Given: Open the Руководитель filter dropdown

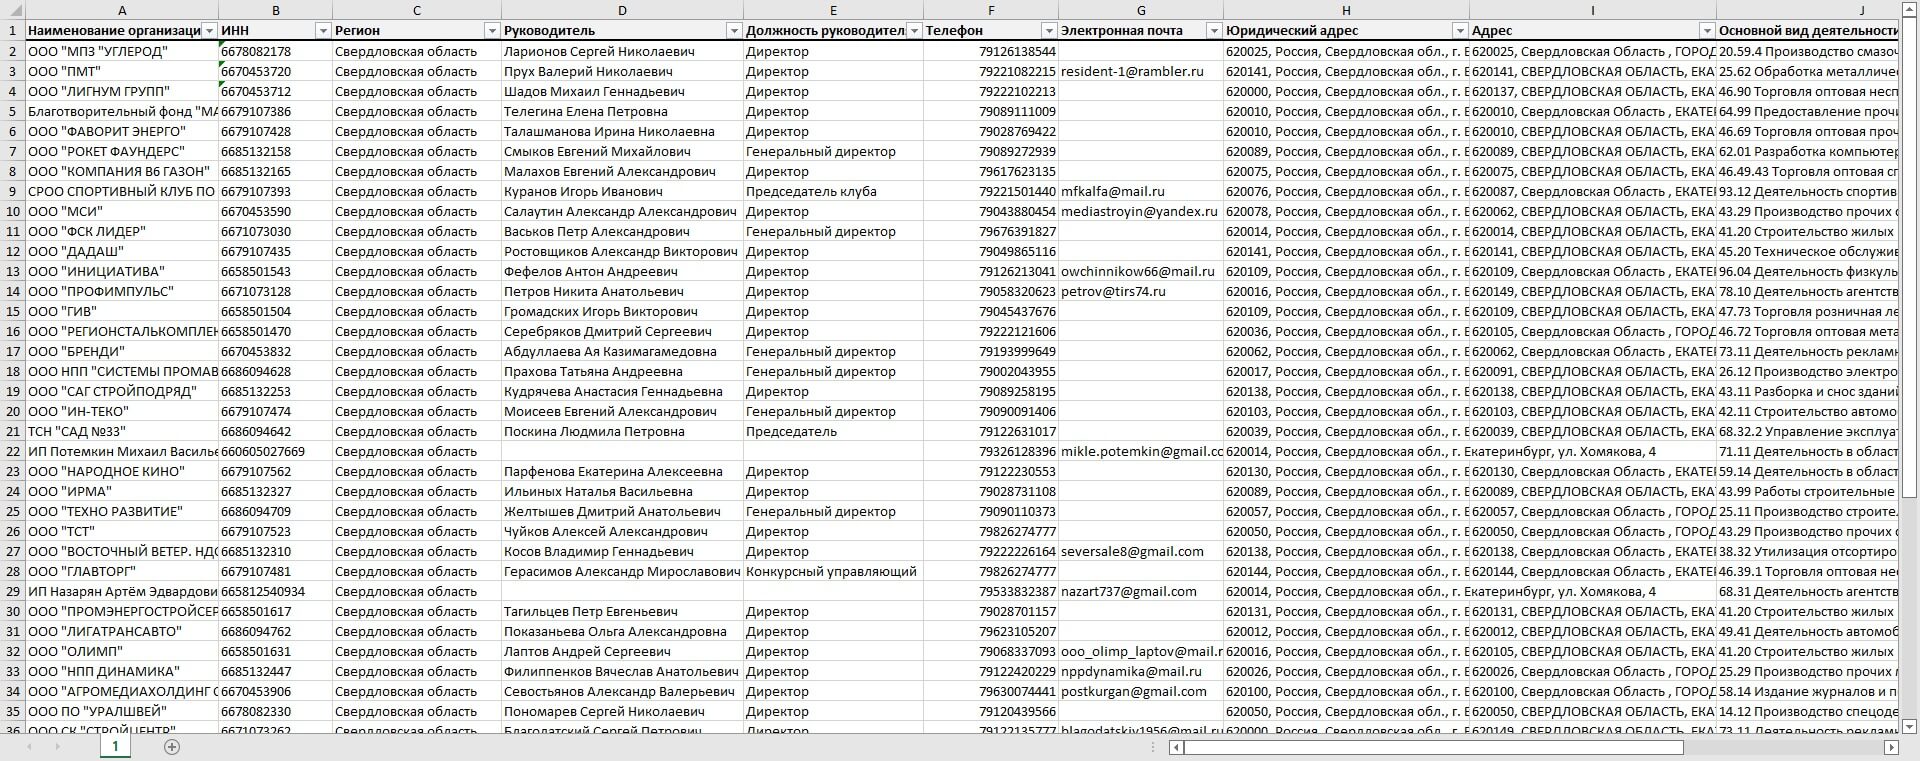Looking at the screenshot, I should click(x=734, y=31).
